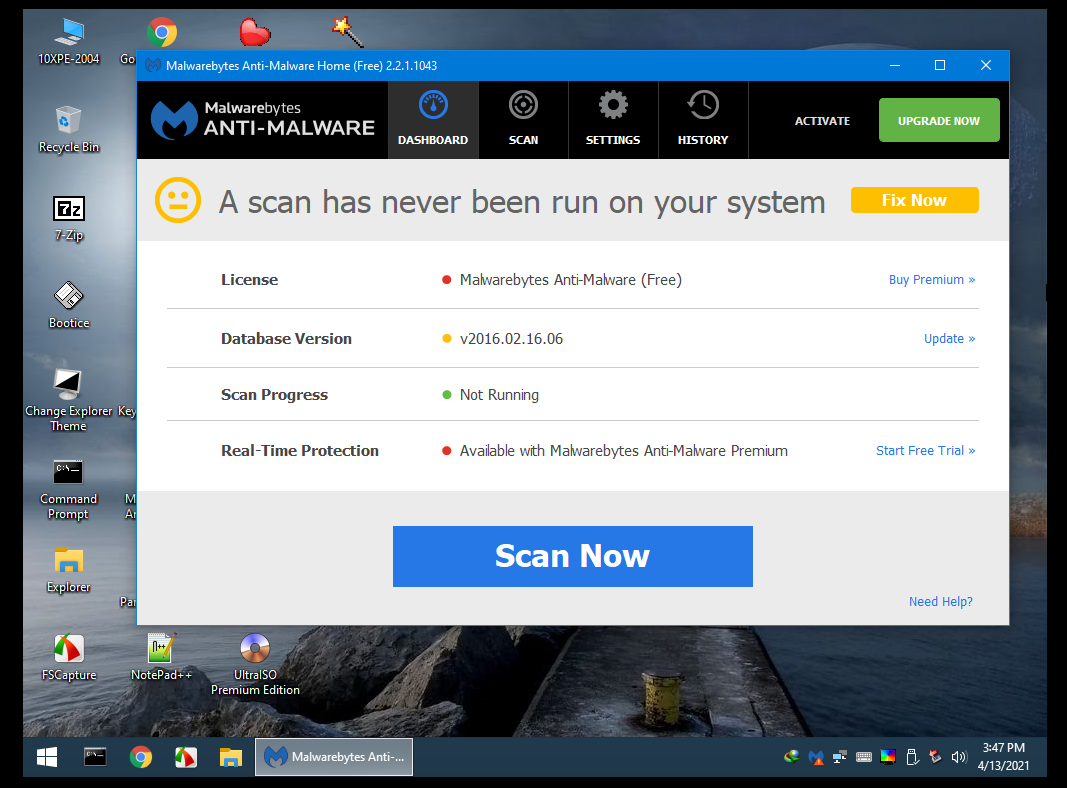Screen dimensions: 1067x788
Task: Click the database Update link
Action: (x=949, y=339)
